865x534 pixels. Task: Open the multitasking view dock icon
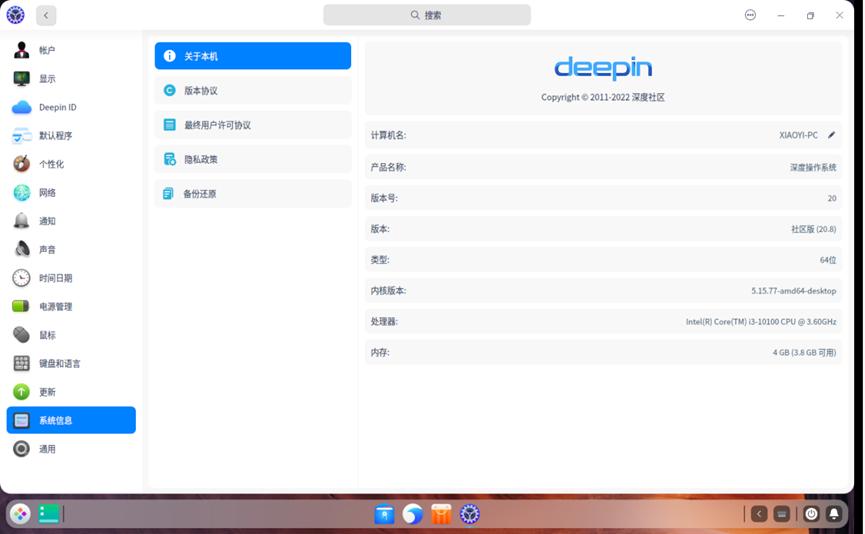pos(49,514)
